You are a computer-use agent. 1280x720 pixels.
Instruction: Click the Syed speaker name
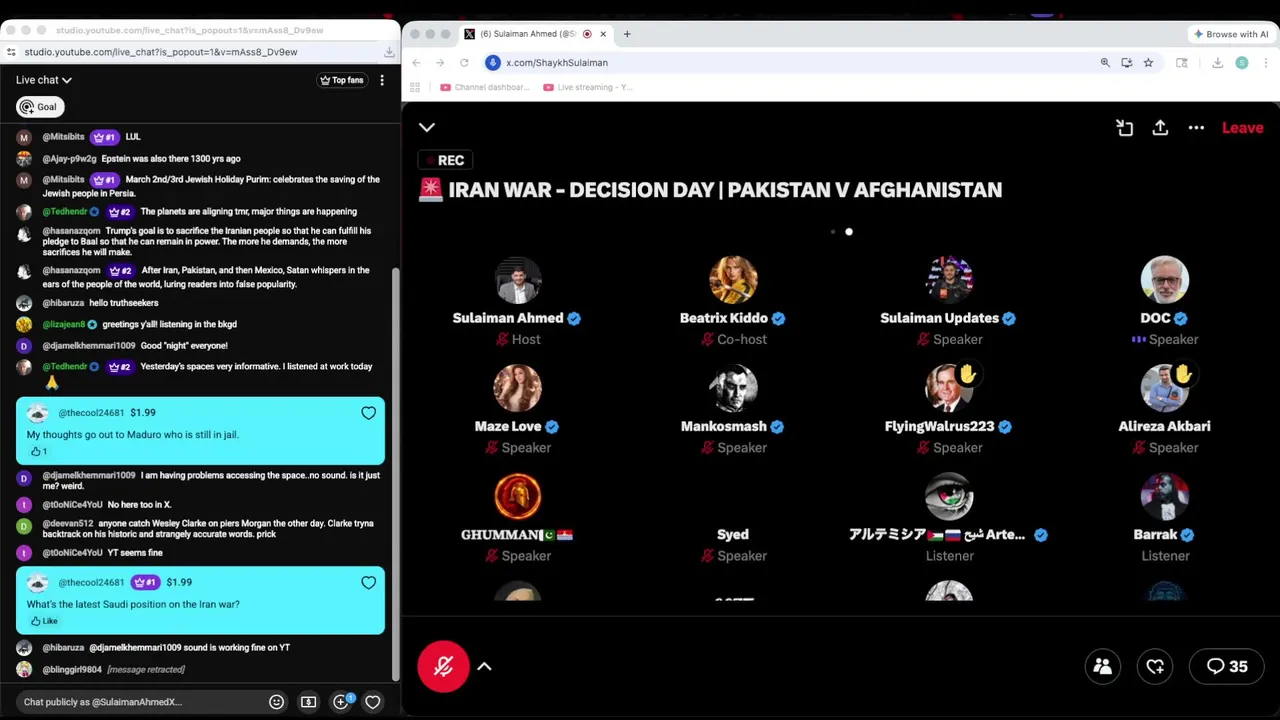tap(733, 535)
